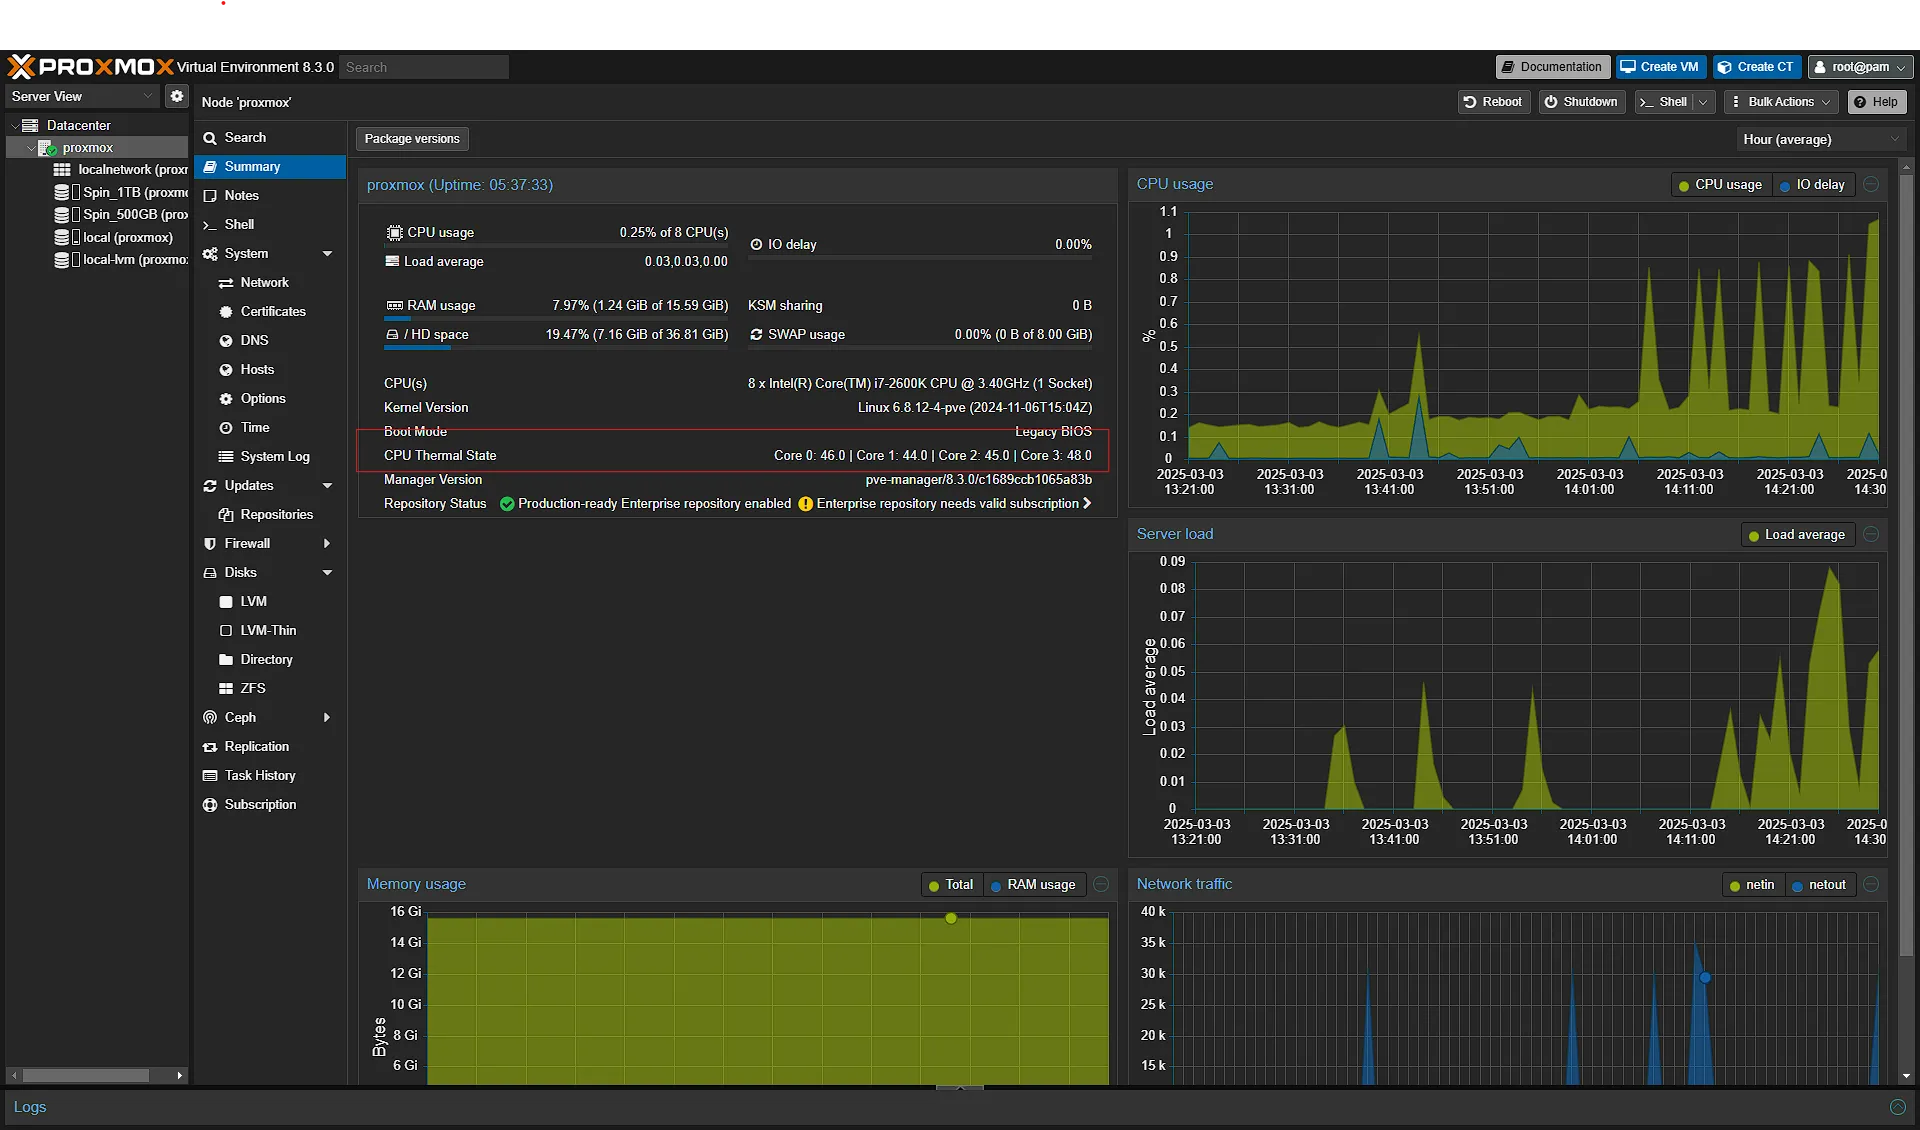Image resolution: width=1920 pixels, height=1130 pixels.
Task: Open the root@pam user menu
Action: point(1860,67)
